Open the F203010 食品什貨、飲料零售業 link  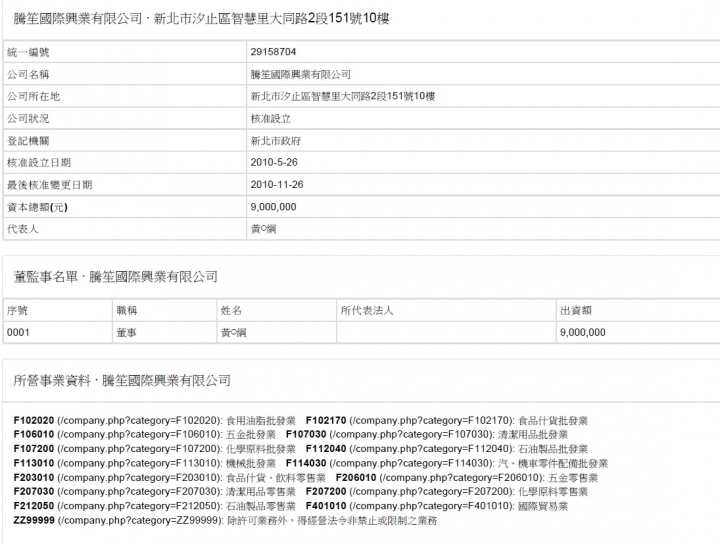169,477
